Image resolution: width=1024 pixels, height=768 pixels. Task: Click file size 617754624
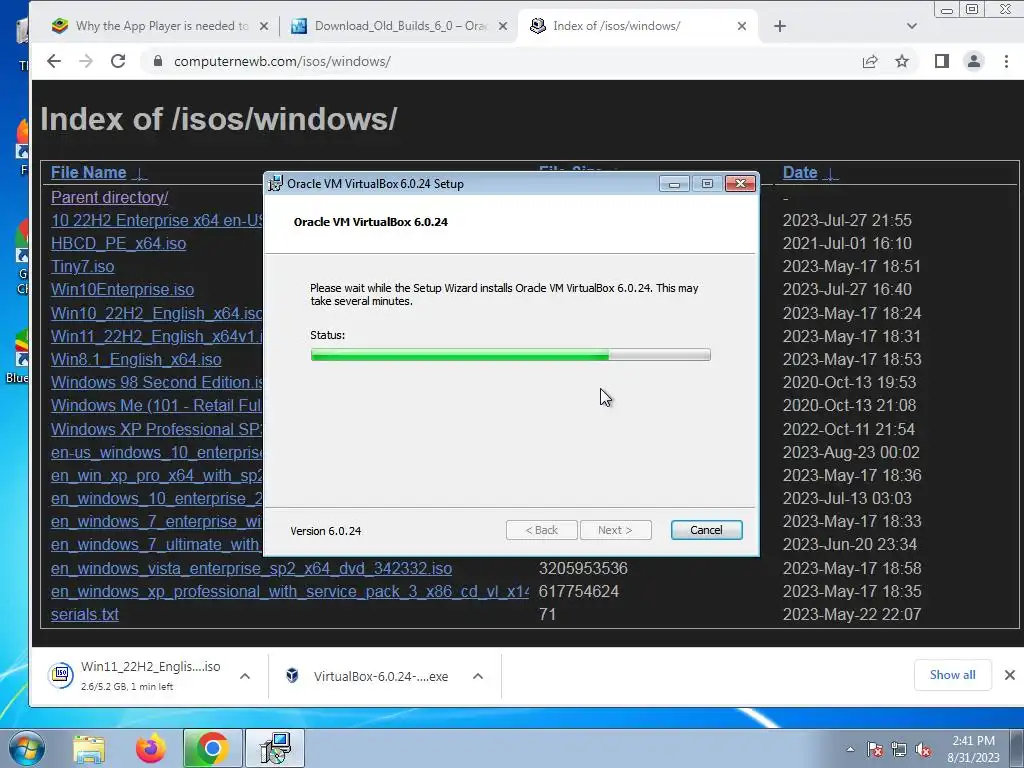click(579, 592)
